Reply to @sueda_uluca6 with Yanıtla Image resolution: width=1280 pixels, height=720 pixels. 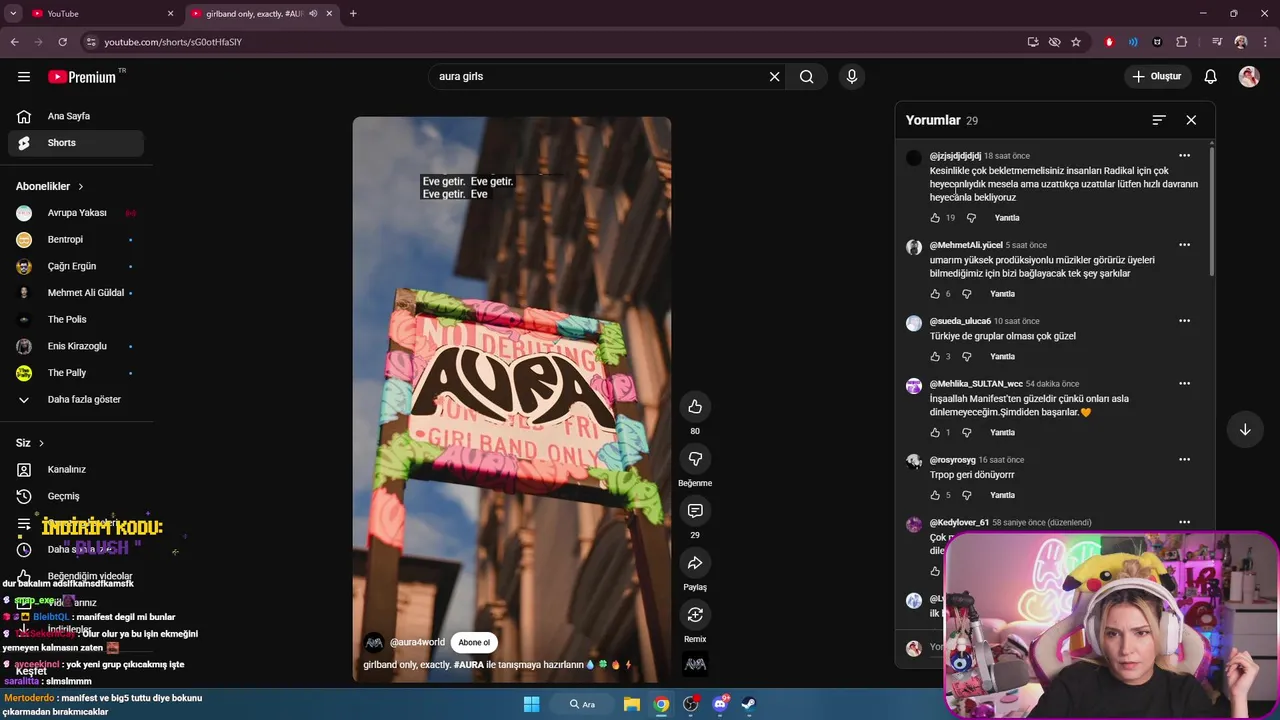1002,357
